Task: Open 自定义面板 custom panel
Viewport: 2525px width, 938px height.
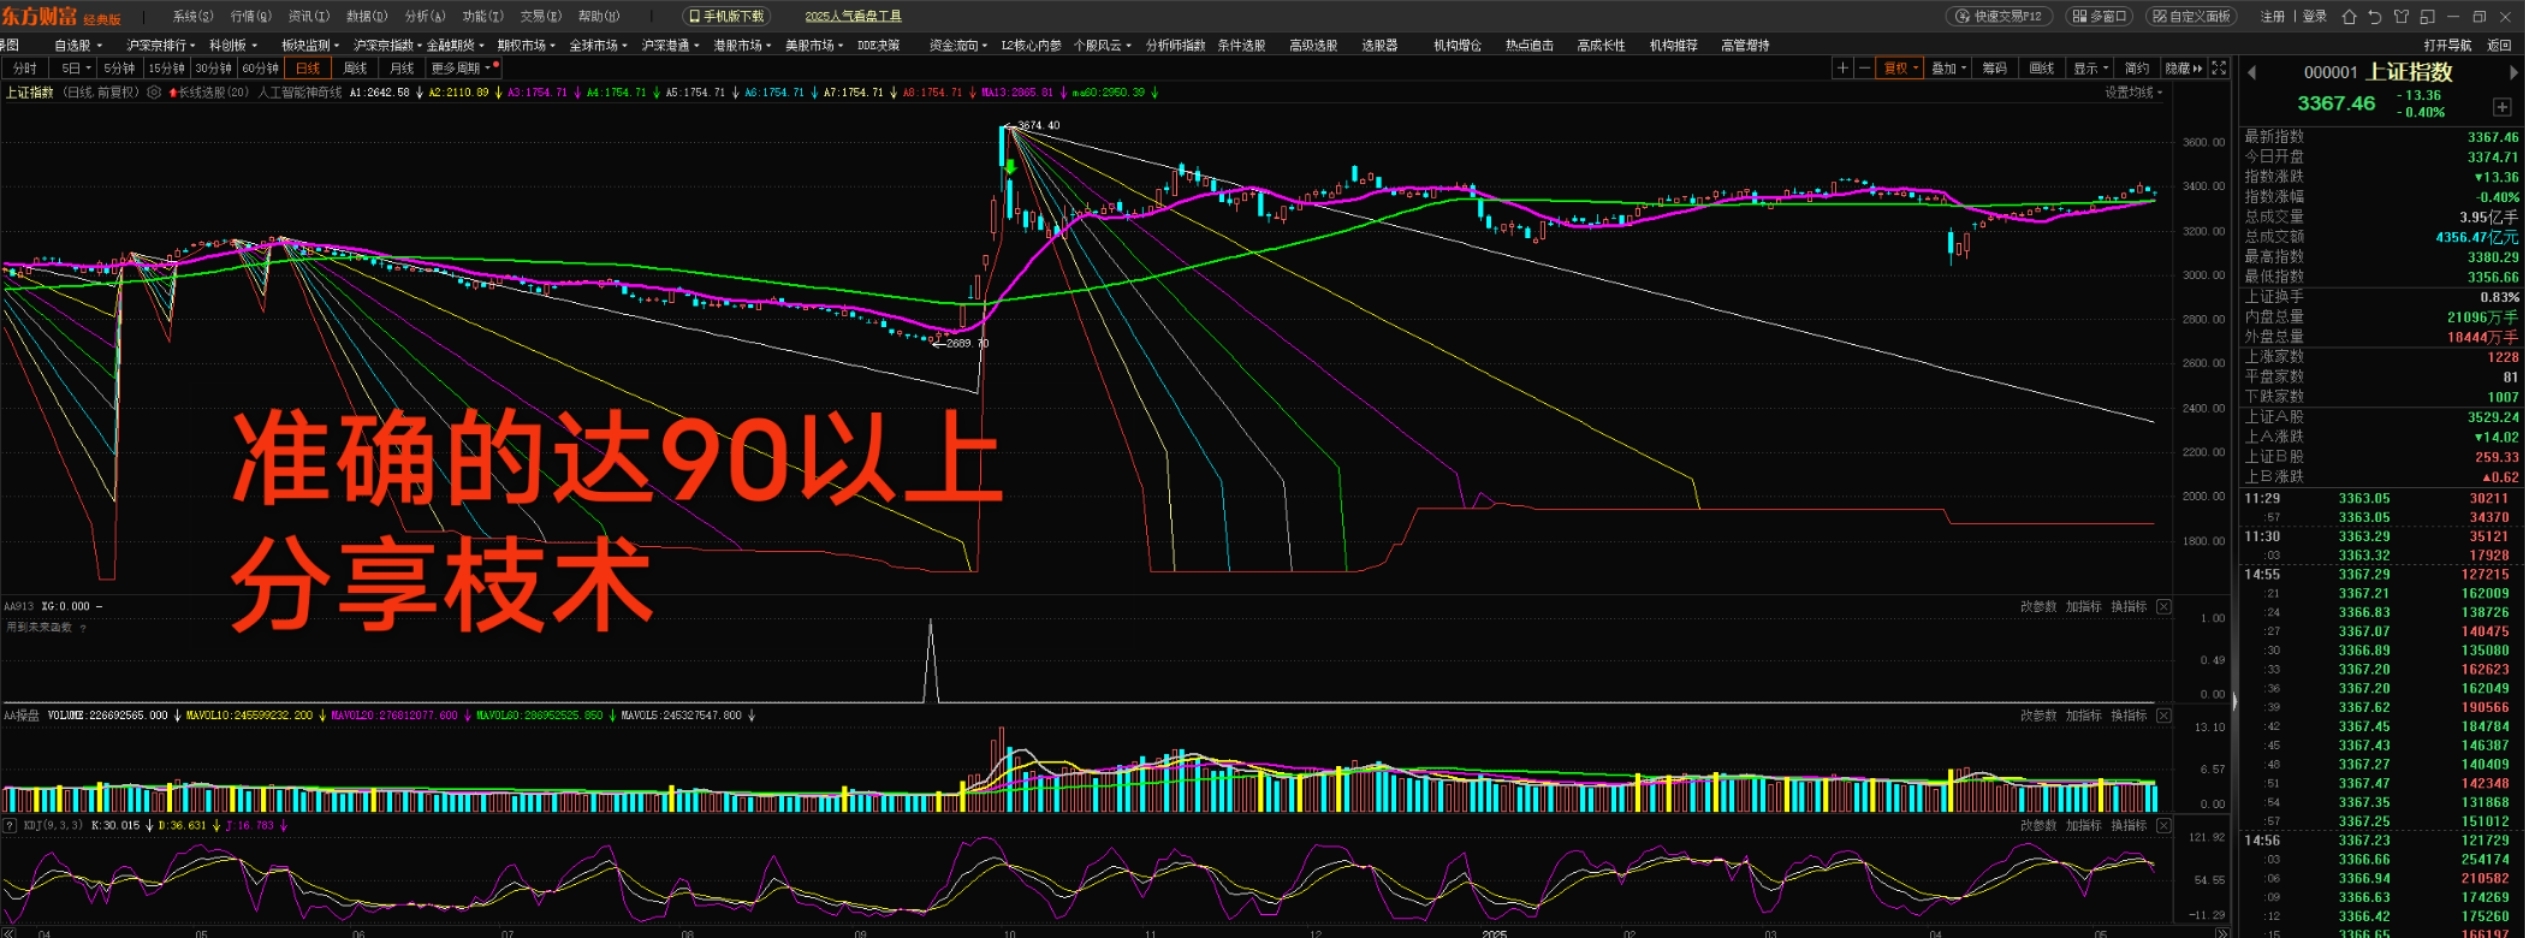Action: coord(2192,16)
